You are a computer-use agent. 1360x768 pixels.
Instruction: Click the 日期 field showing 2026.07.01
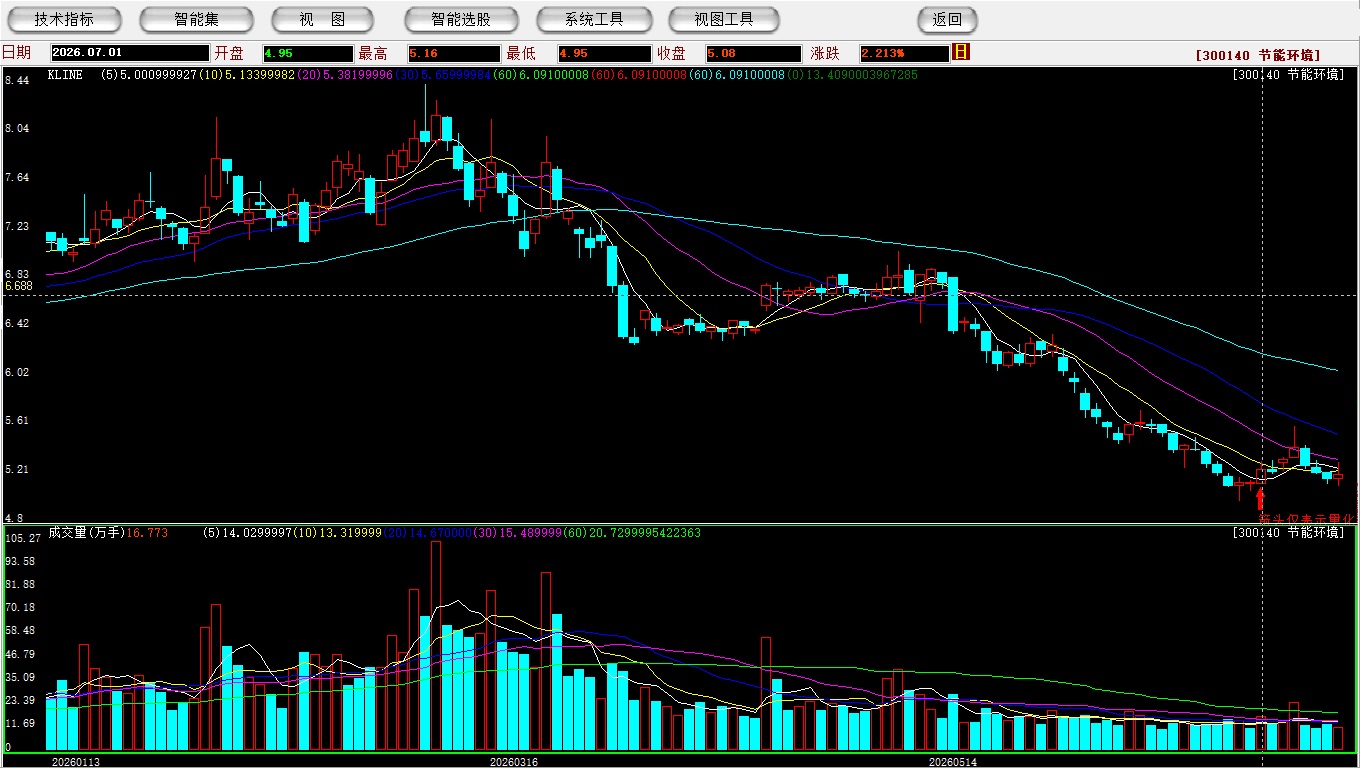pyautogui.click(x=129, y=53)
